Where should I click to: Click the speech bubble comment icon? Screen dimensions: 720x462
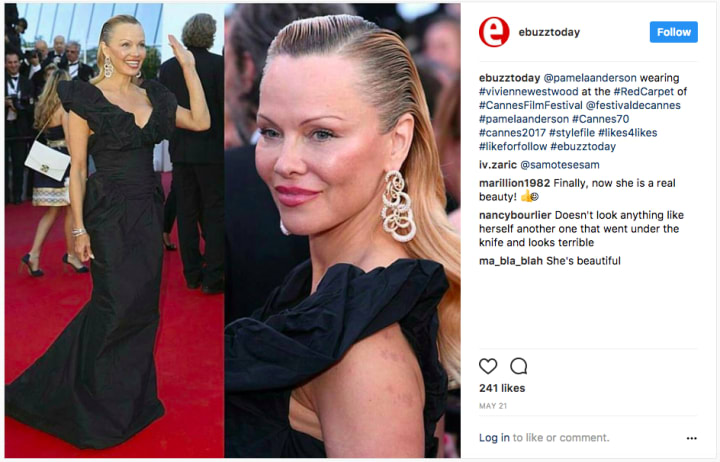pyautogui.click(x=518, y=366)
